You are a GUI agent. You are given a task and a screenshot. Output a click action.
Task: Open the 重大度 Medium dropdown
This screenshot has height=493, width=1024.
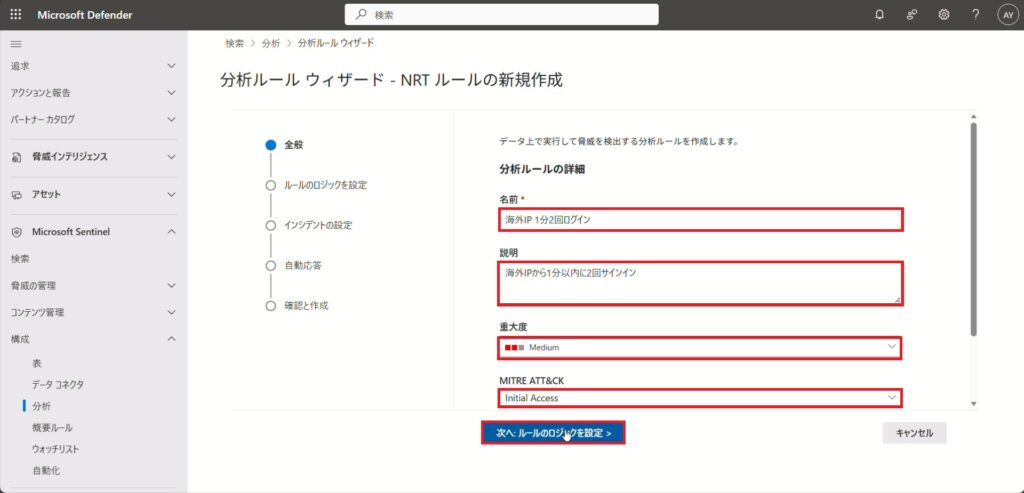click(700, 347)
